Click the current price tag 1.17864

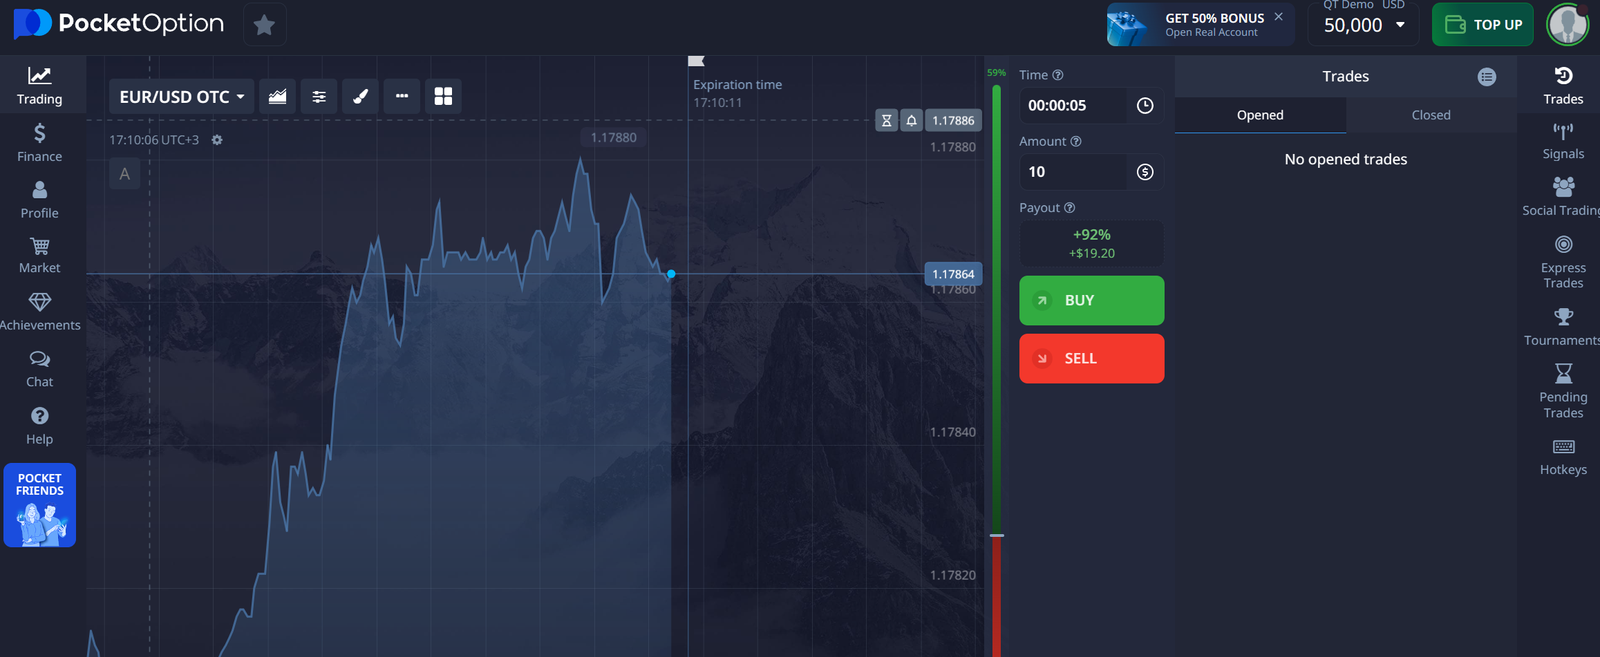coord(953,274)
